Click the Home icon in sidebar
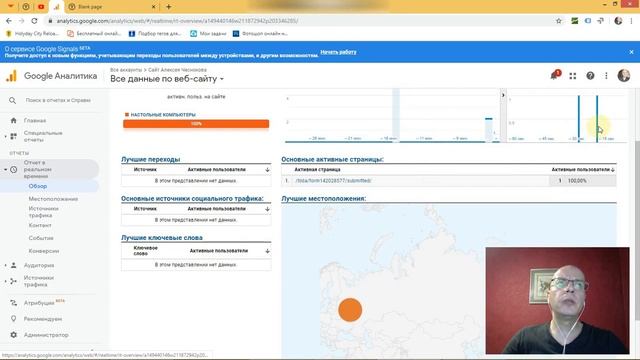 (13, 120)
